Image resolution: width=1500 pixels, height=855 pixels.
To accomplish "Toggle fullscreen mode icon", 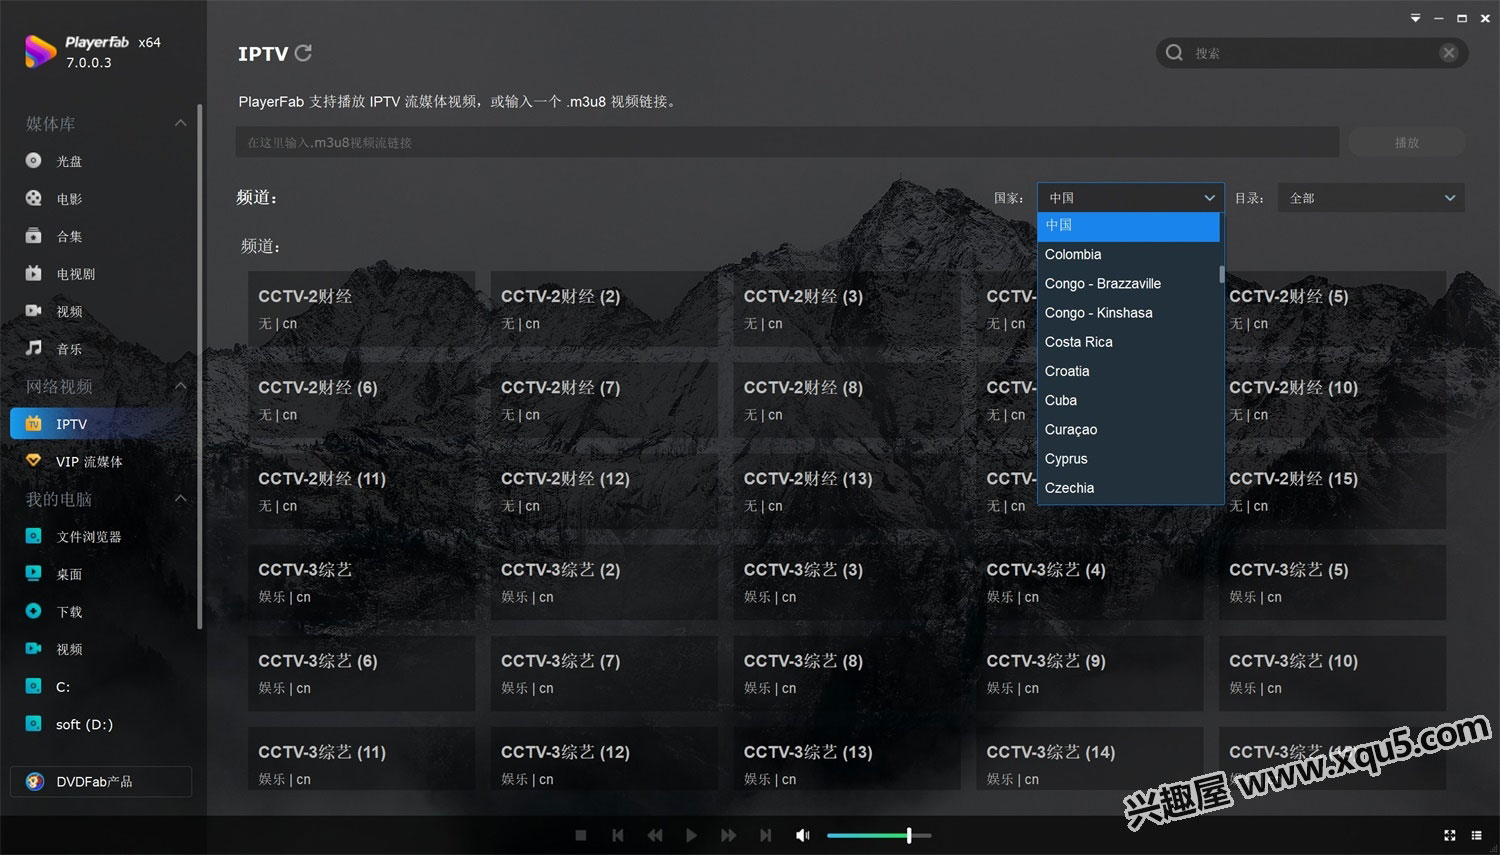I will point(1450,835).
